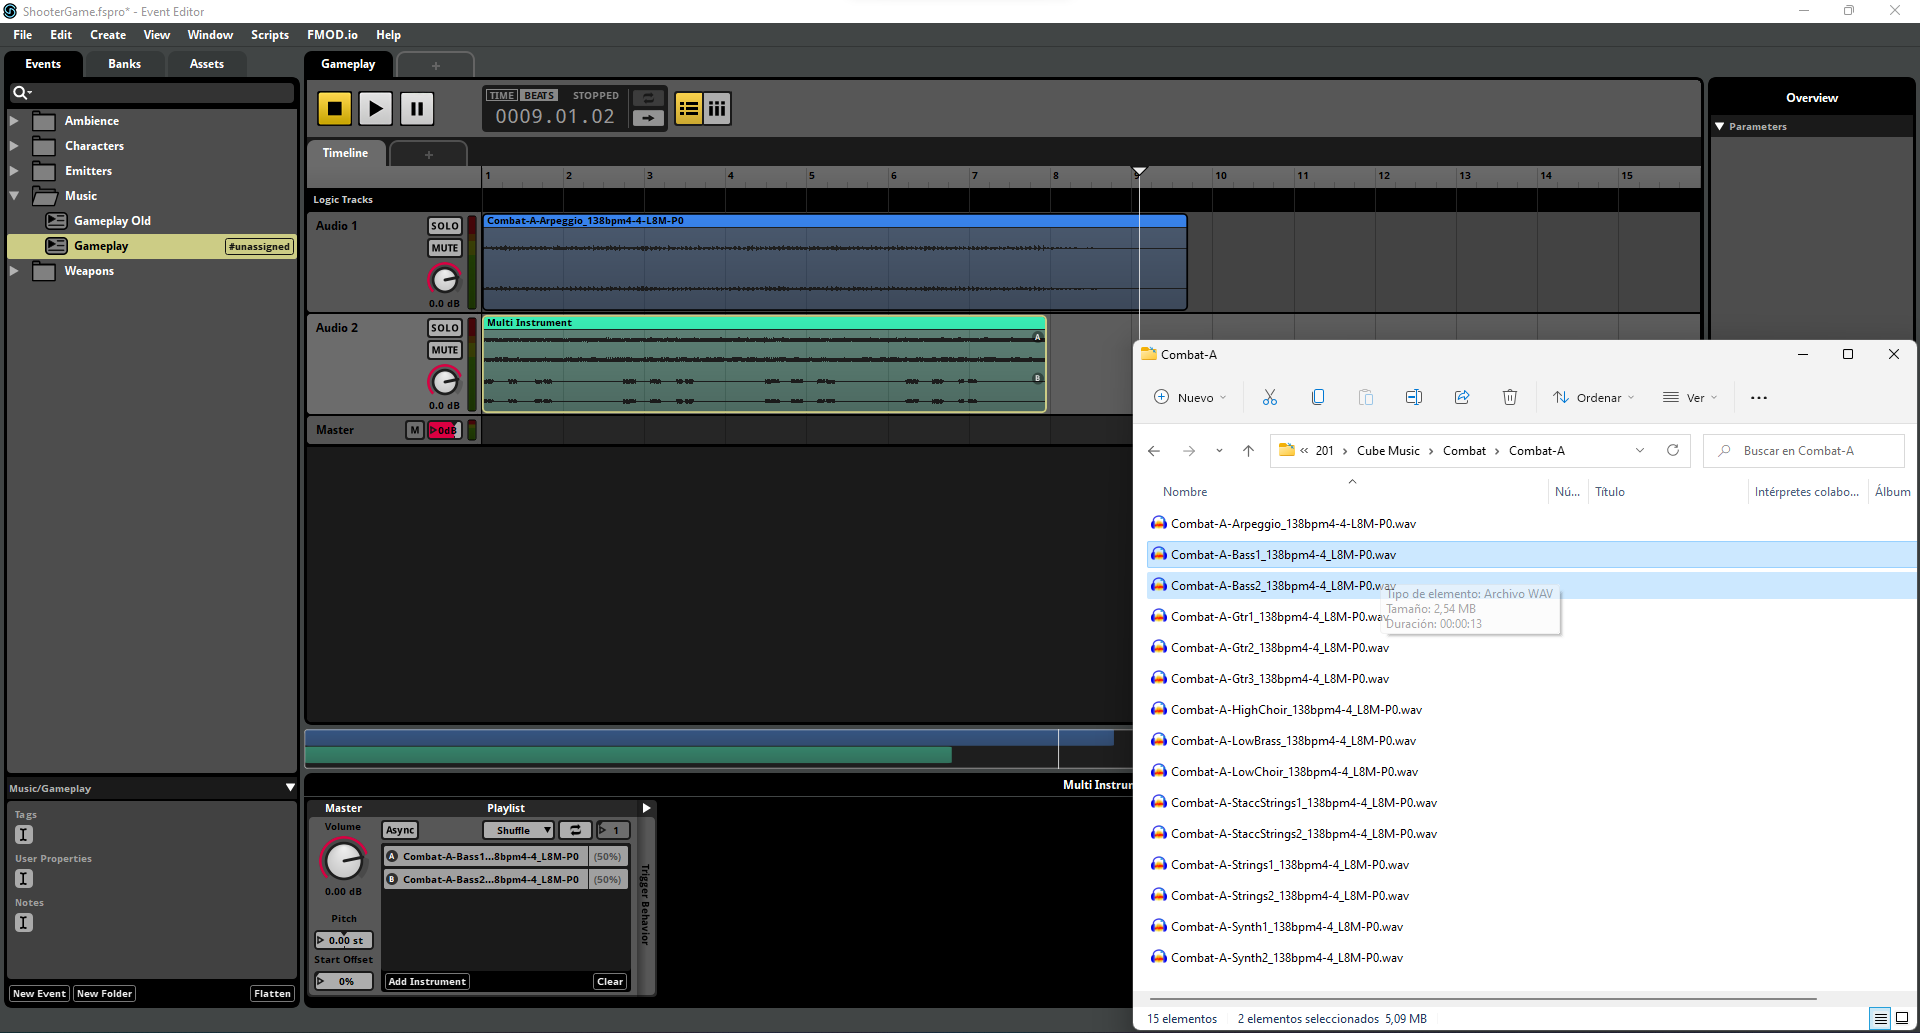Adjust the Master Volume knob in deck
Image resolution: width=1920 pixels, height=1033 pixels.
[x=343, y=861]
